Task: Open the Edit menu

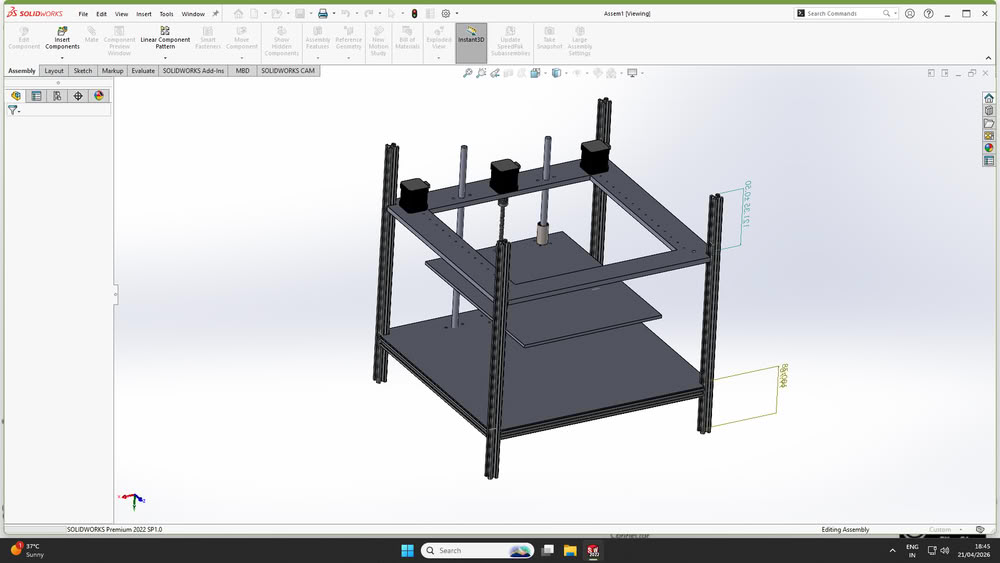Action: 101,14
